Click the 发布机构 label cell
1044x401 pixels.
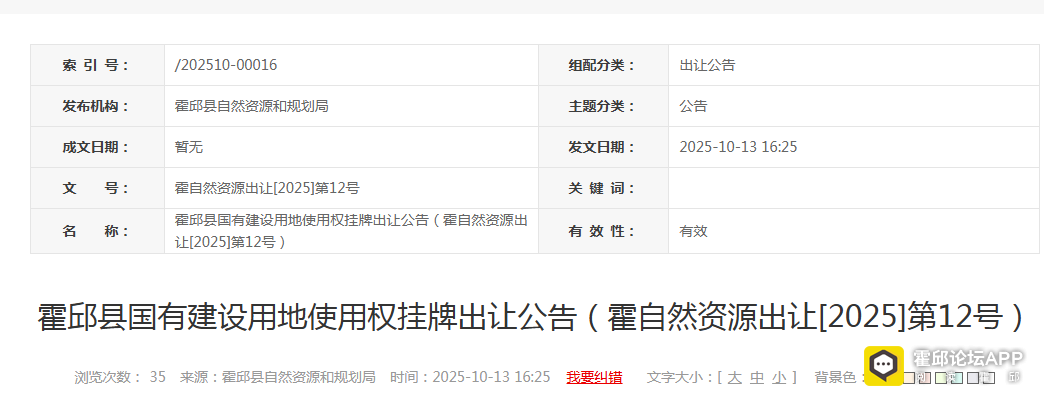97,106
